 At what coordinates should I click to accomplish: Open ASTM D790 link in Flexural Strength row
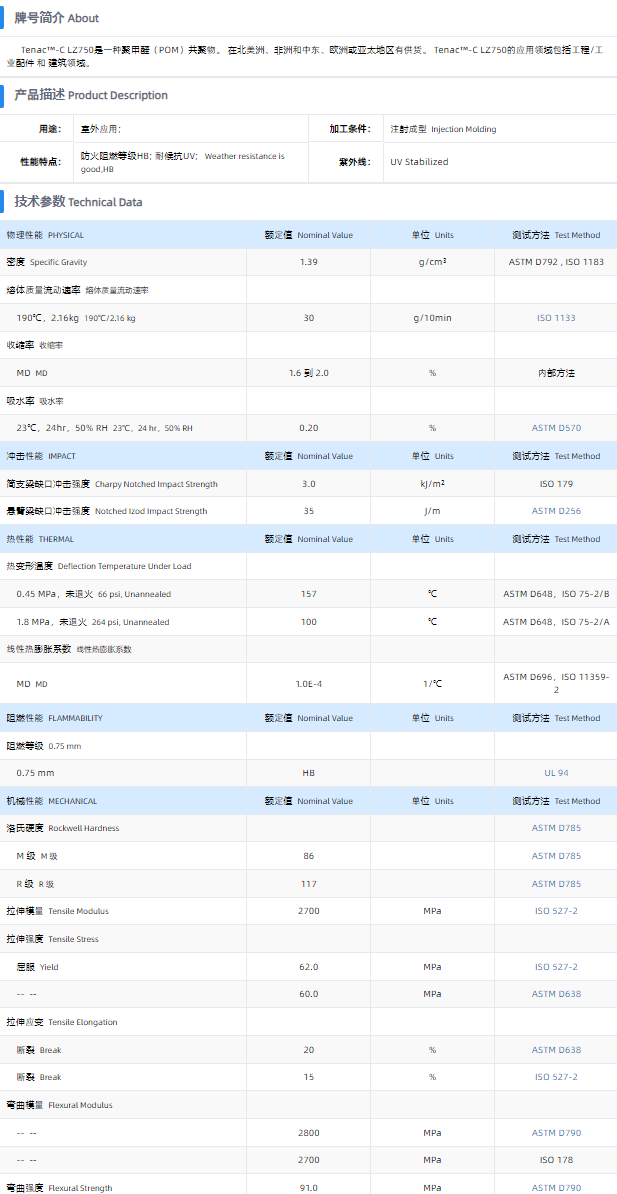556,1187
